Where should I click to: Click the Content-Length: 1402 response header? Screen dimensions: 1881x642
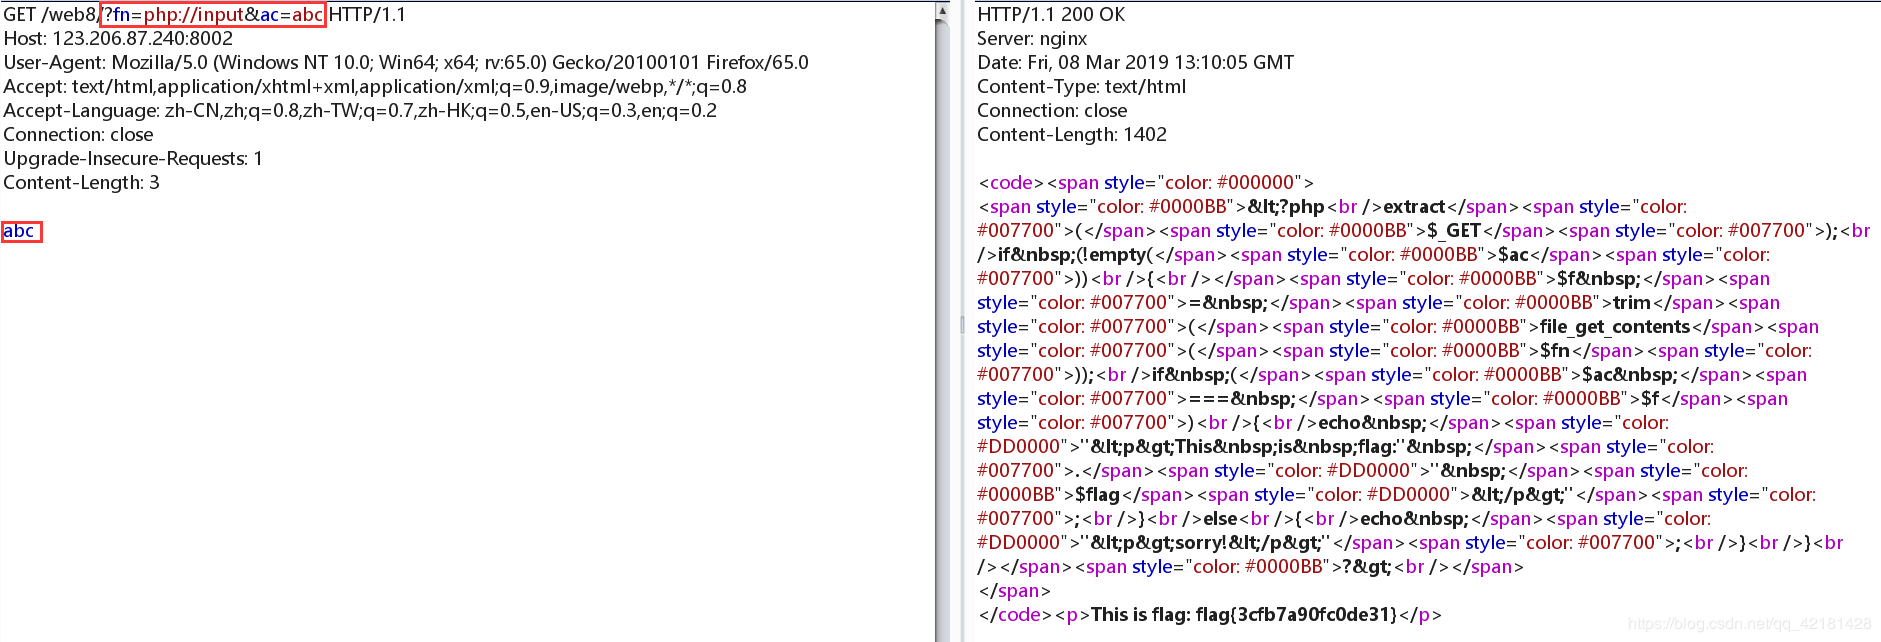(x=1072, y=135)
